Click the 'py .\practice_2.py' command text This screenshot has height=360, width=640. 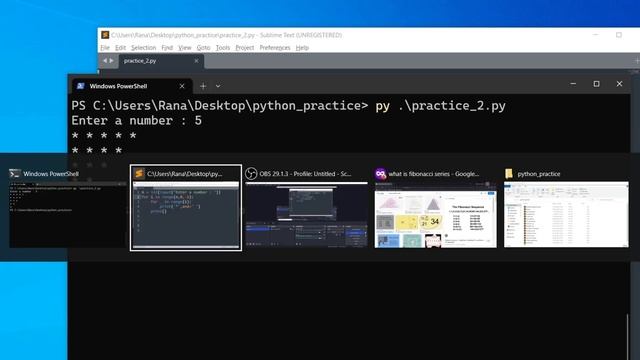440,106
